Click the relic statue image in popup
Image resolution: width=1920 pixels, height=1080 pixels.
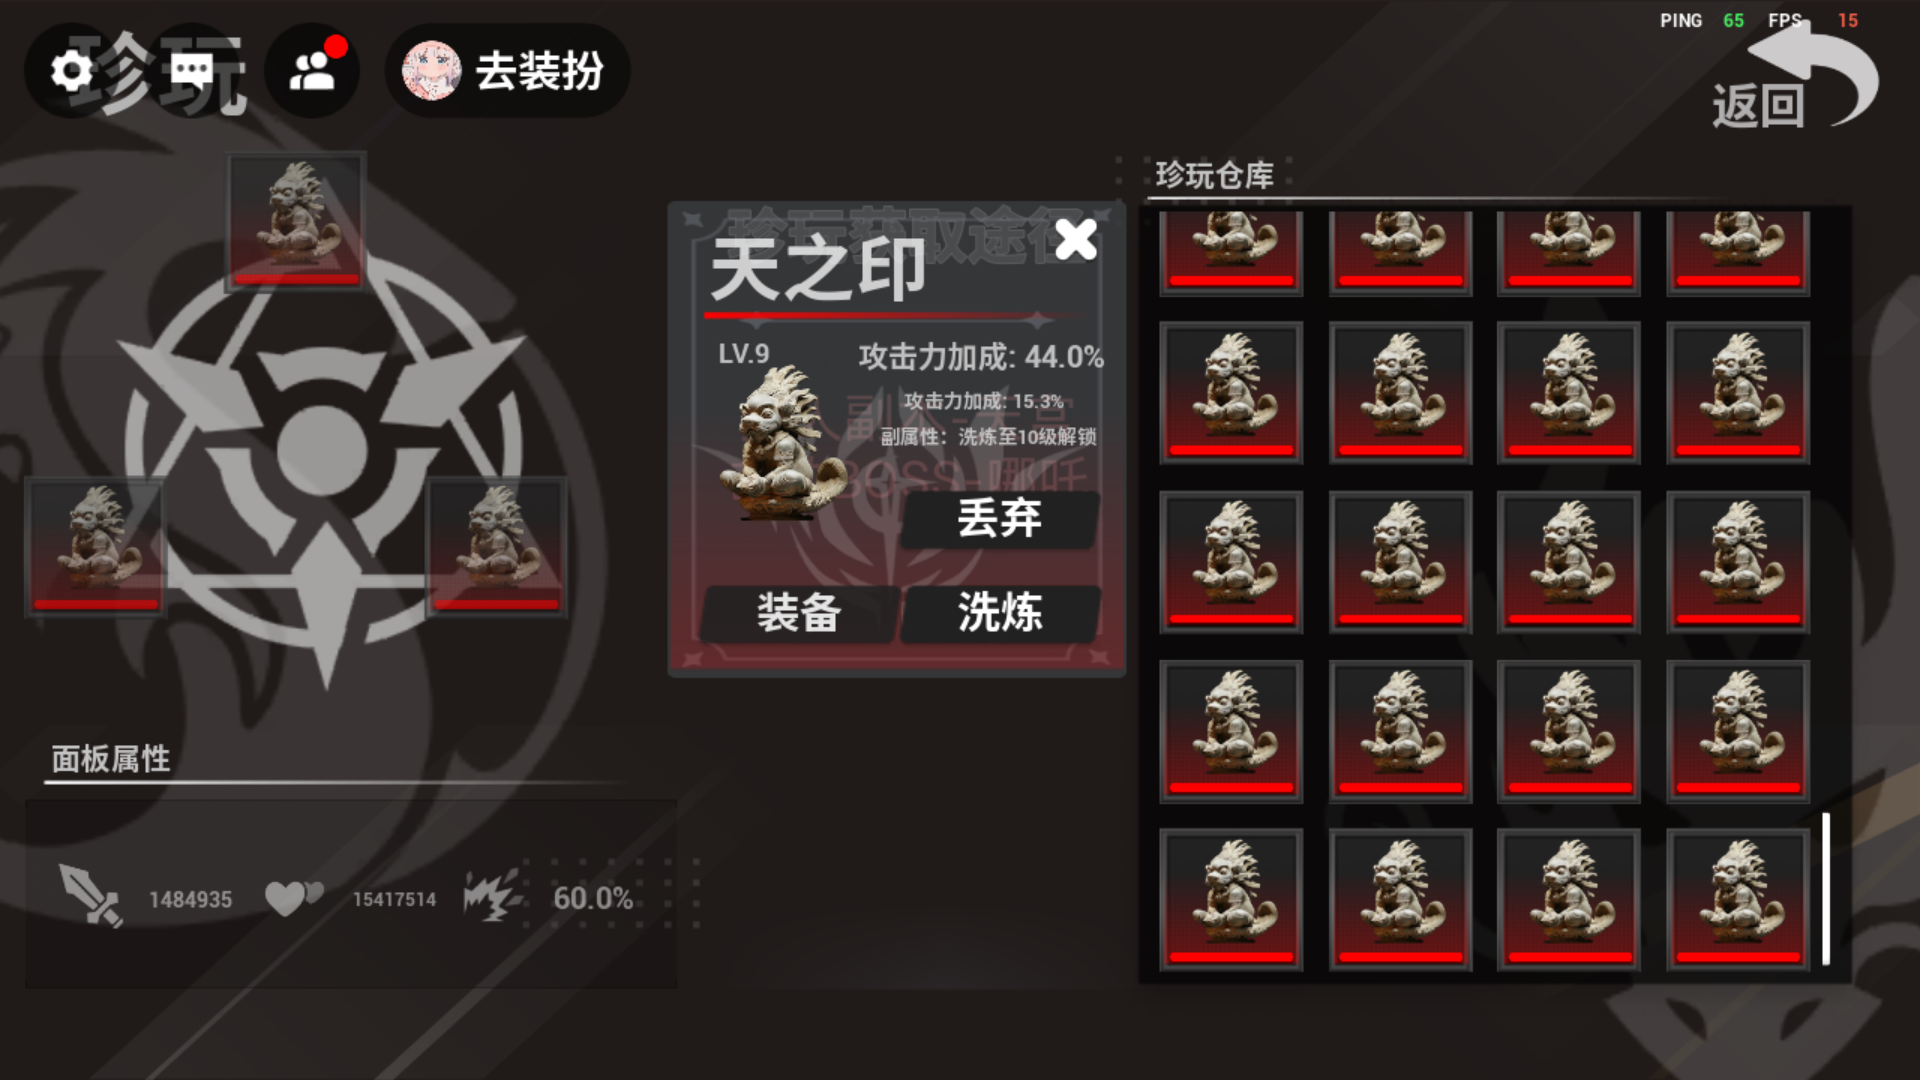(x=782, y=444)
